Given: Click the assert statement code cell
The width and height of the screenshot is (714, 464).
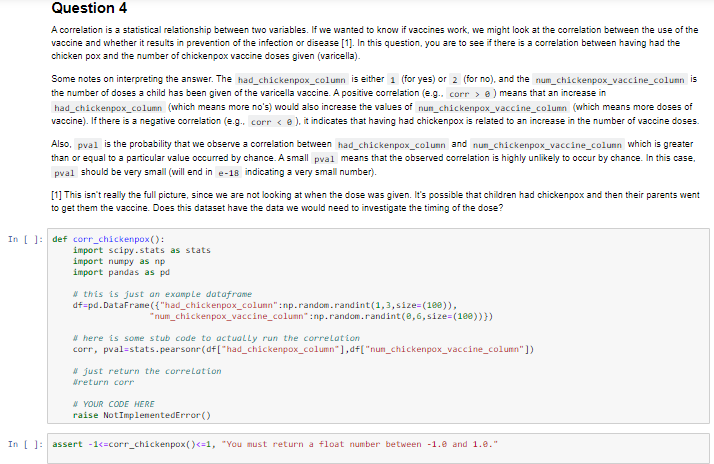Looking at the screenshot, I should click(378, 448).
